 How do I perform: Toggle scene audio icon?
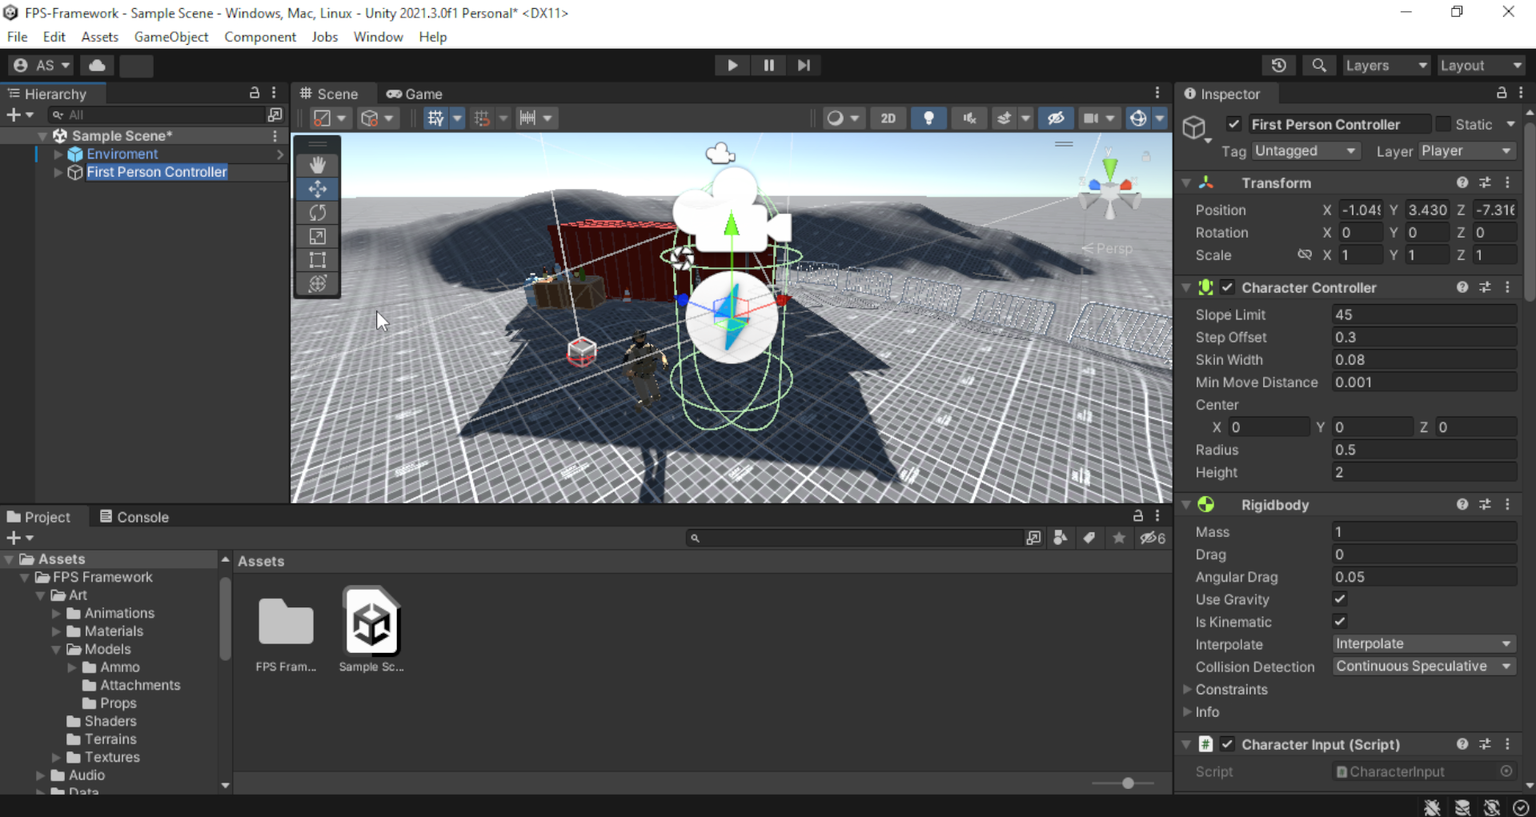[969, 118]
